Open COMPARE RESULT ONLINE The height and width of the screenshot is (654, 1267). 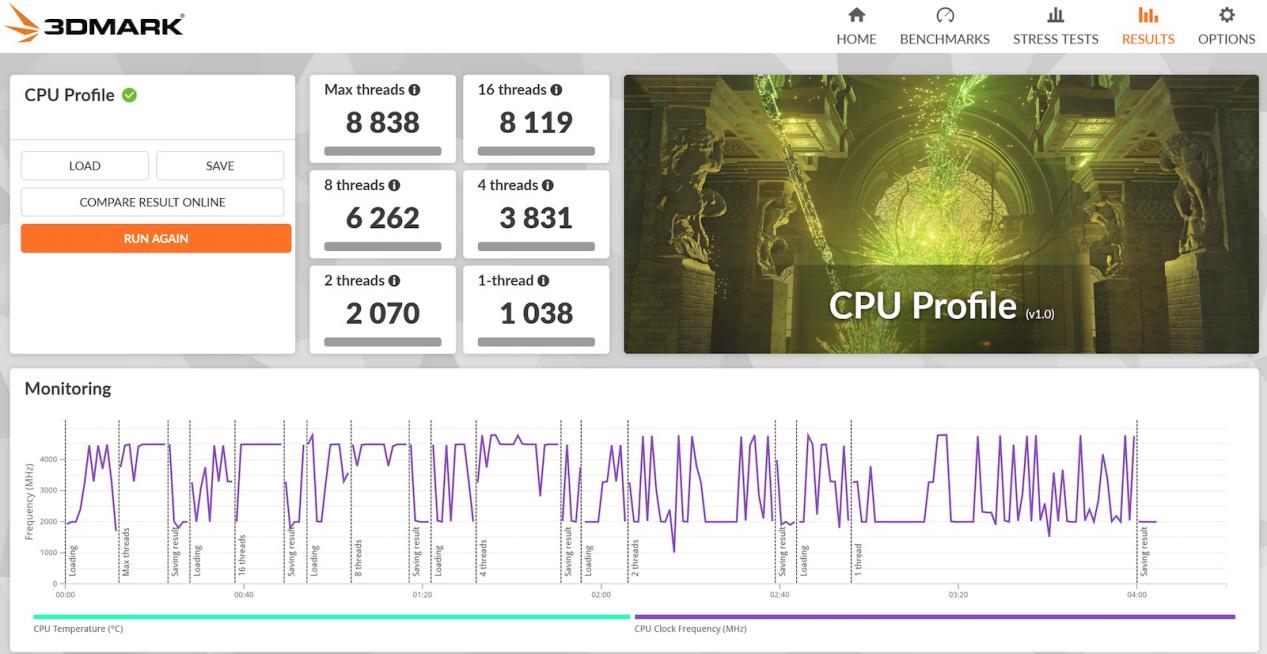pyautogui.click(x=152, y=201)
